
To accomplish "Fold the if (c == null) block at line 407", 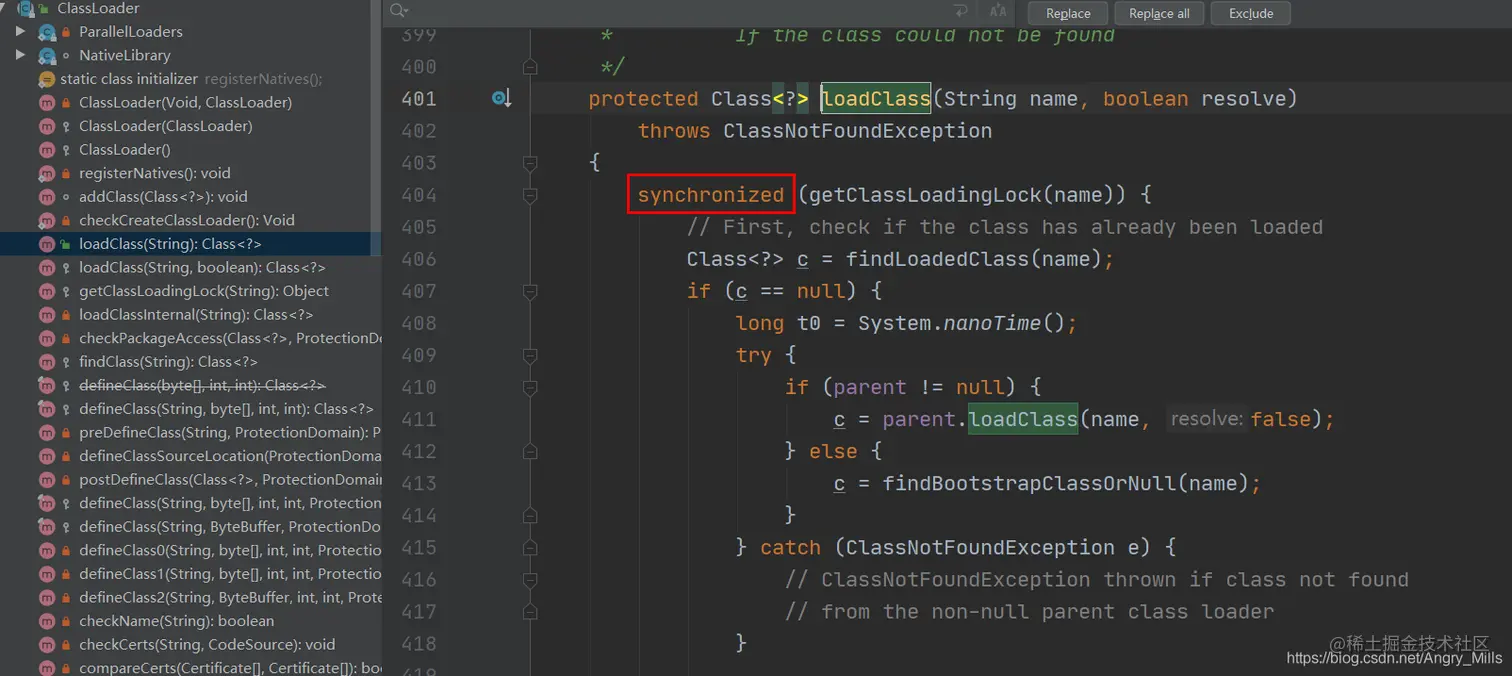I will pos(530,291).
